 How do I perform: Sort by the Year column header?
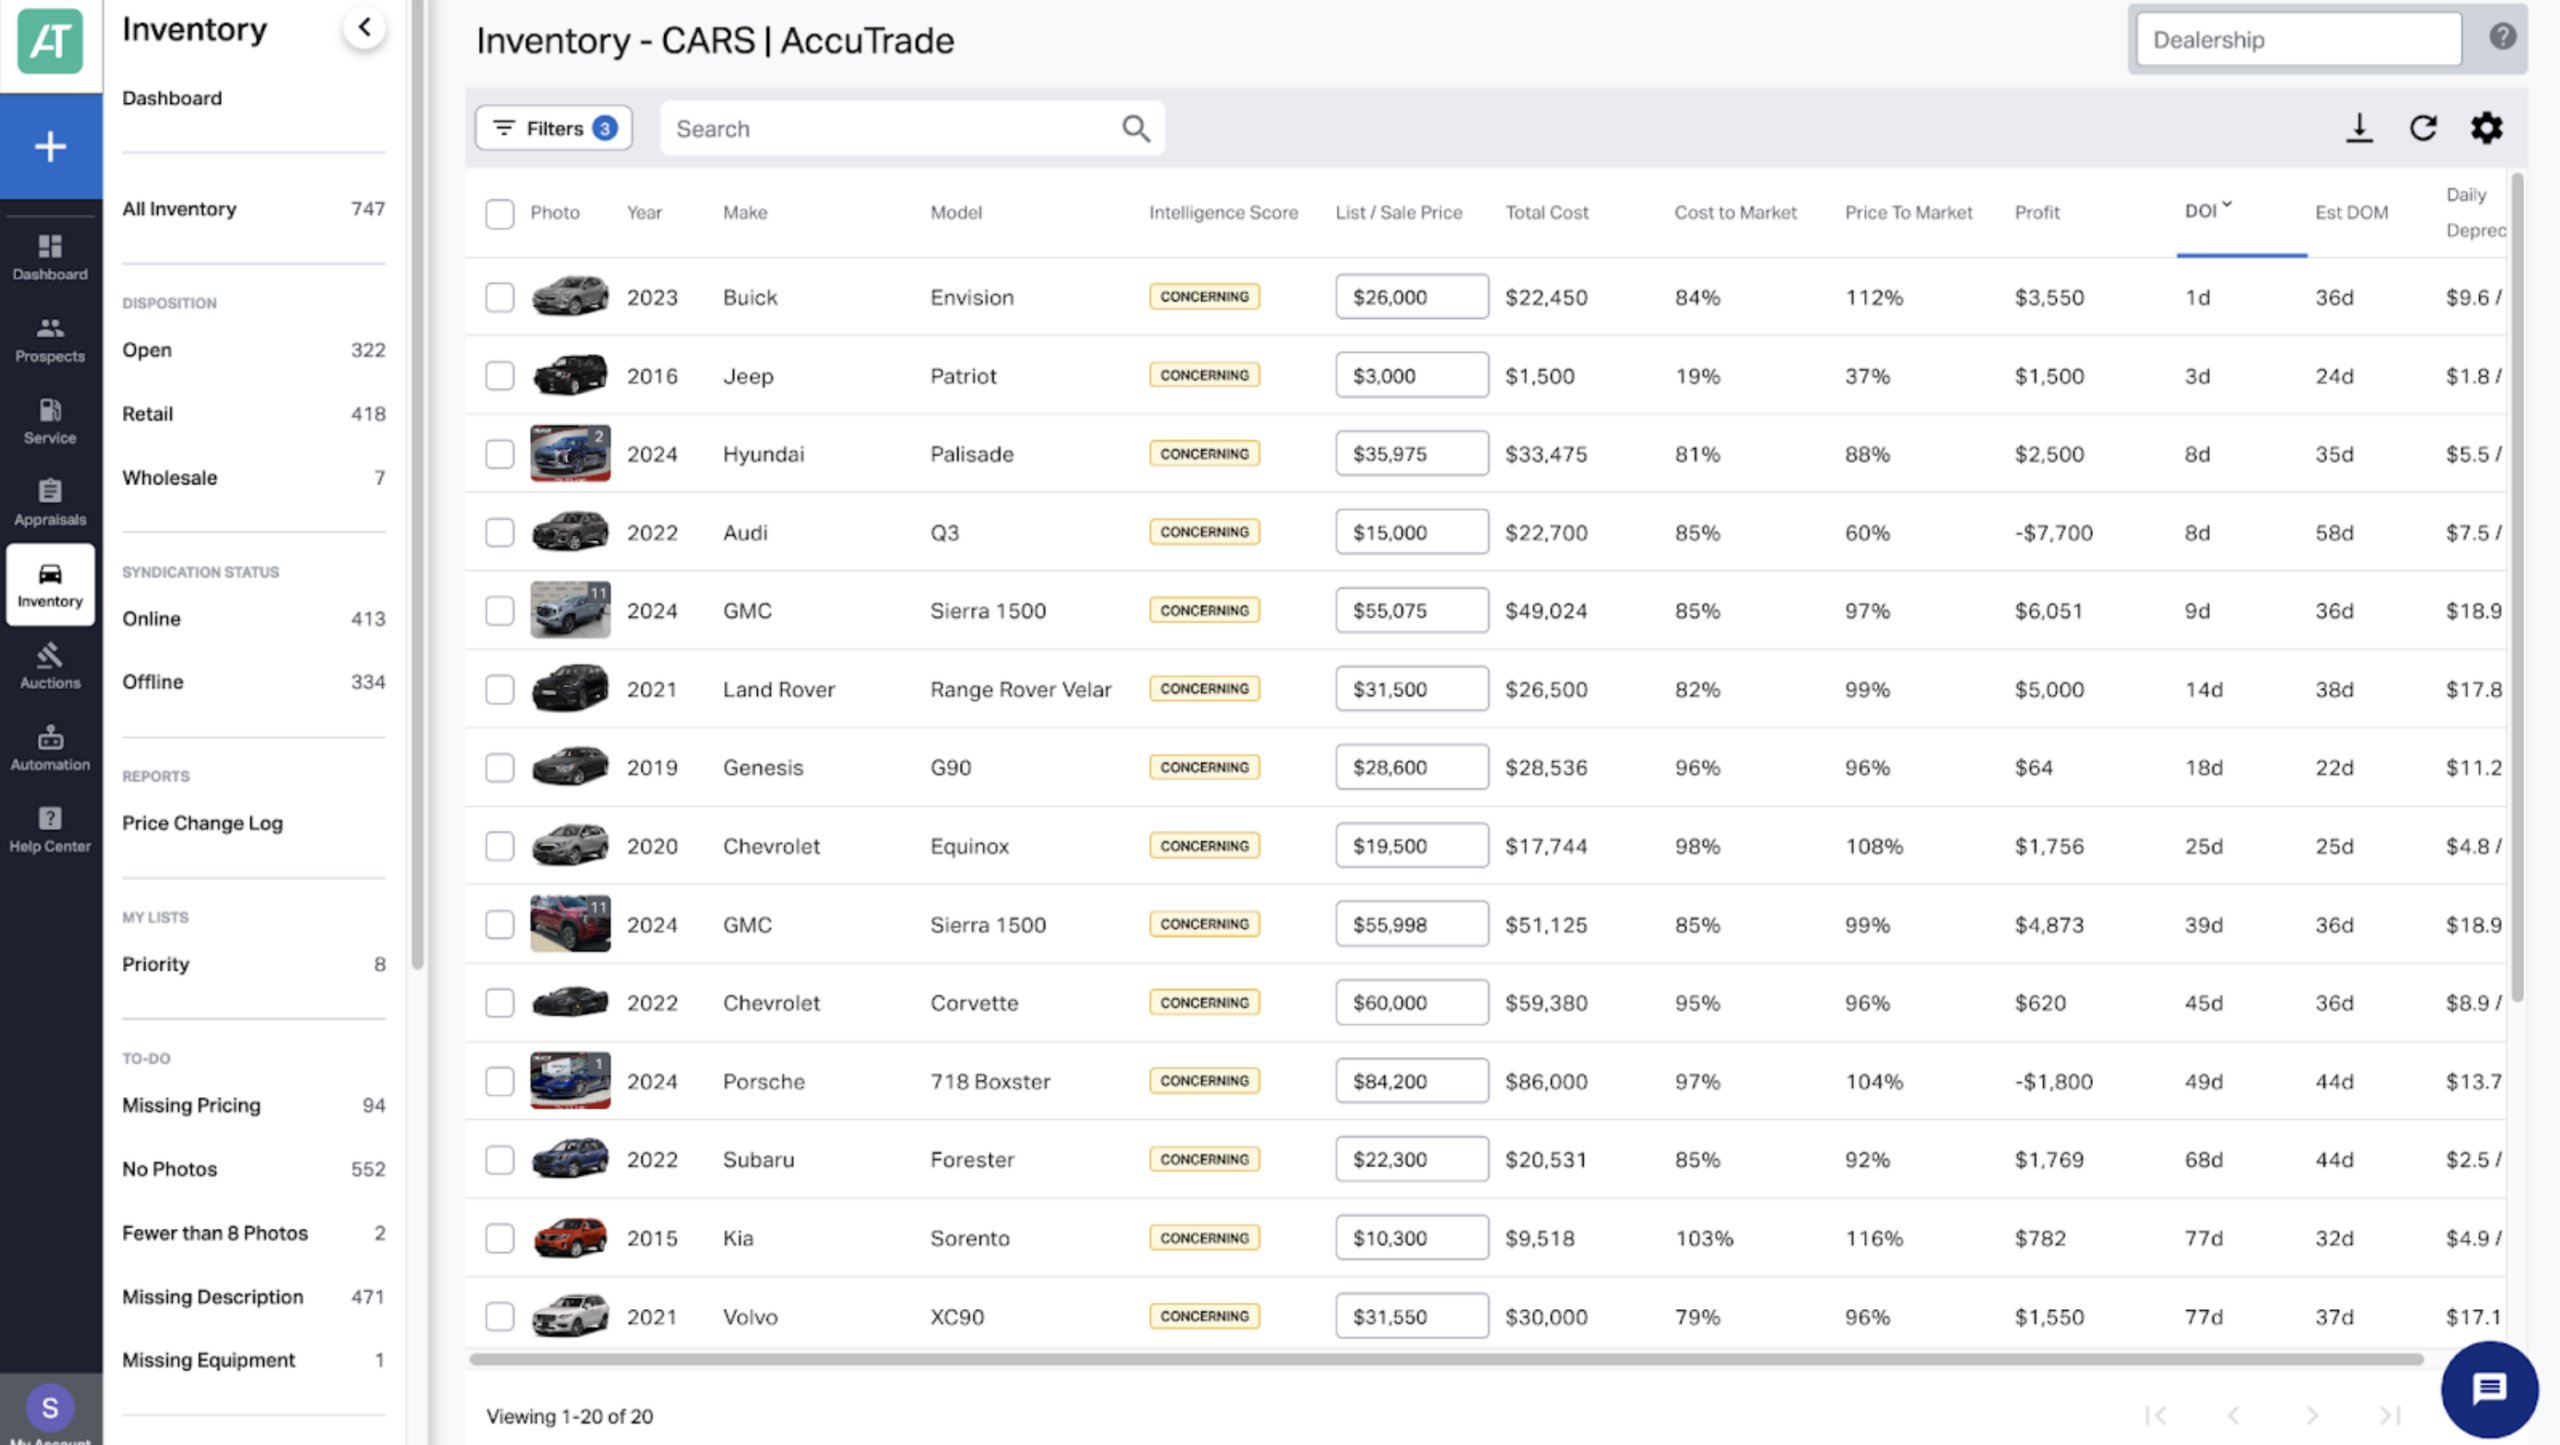[x=644, y=212]
